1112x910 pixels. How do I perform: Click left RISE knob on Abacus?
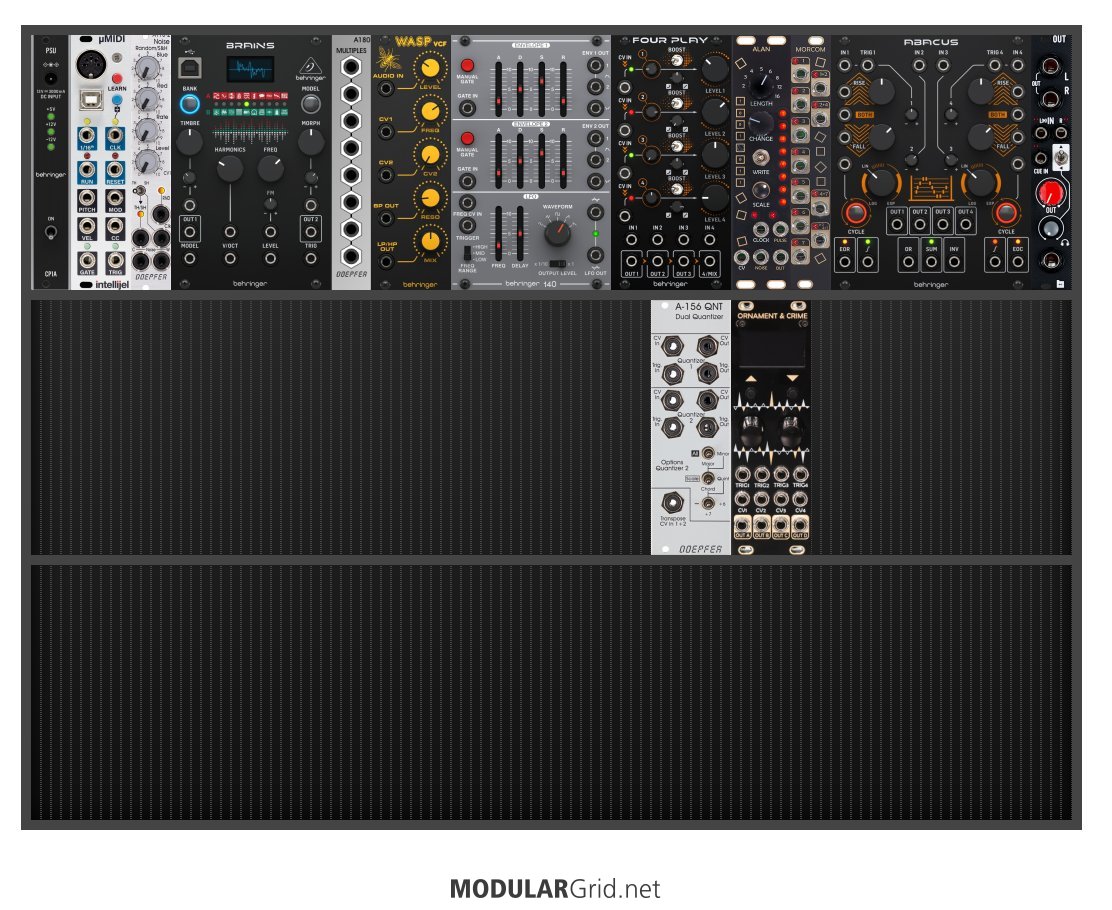coord(880,91)
